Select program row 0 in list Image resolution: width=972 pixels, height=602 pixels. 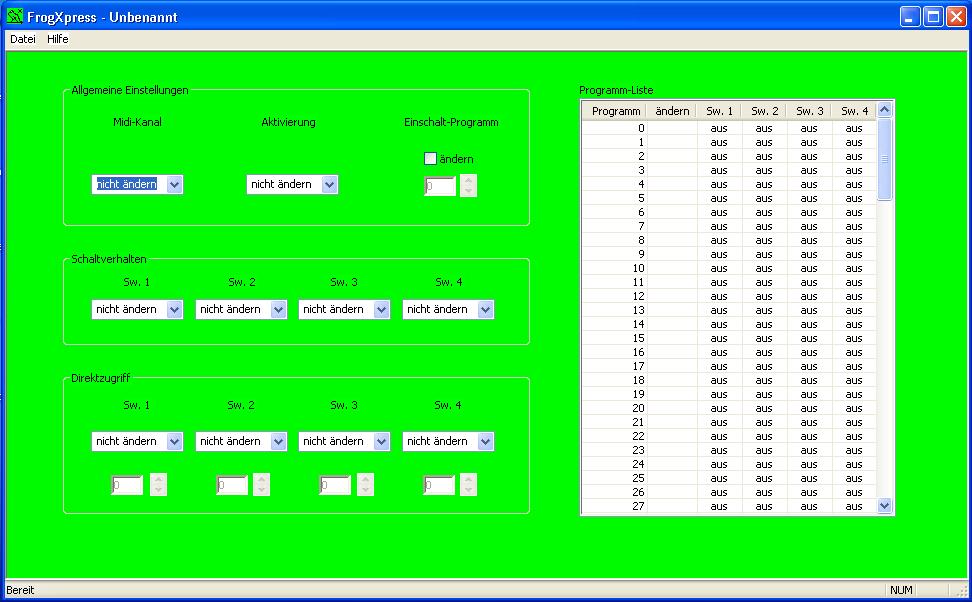click(729, 128)
